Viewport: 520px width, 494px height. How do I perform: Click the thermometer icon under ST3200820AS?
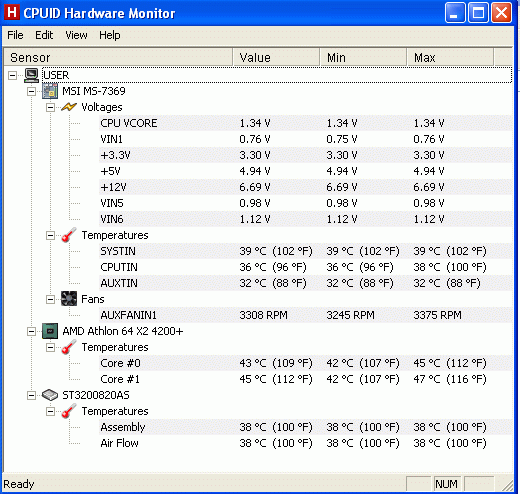[x=69, y=411]
